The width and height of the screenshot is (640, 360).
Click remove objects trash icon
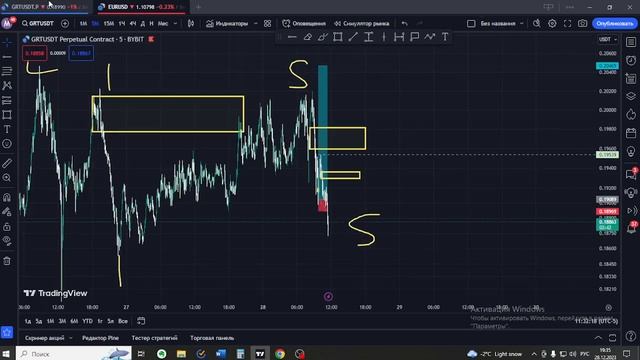[x=7, y=261]
